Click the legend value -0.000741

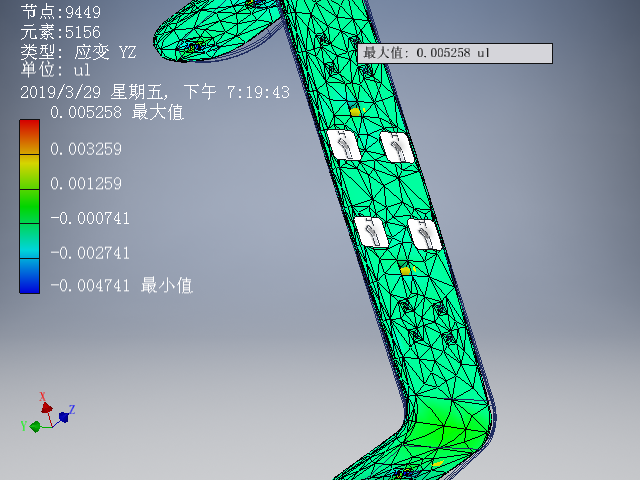[90, 218]
